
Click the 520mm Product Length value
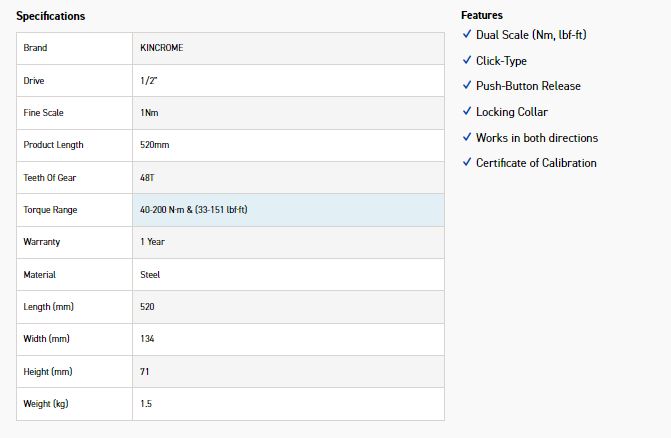[x=155, y=145]
